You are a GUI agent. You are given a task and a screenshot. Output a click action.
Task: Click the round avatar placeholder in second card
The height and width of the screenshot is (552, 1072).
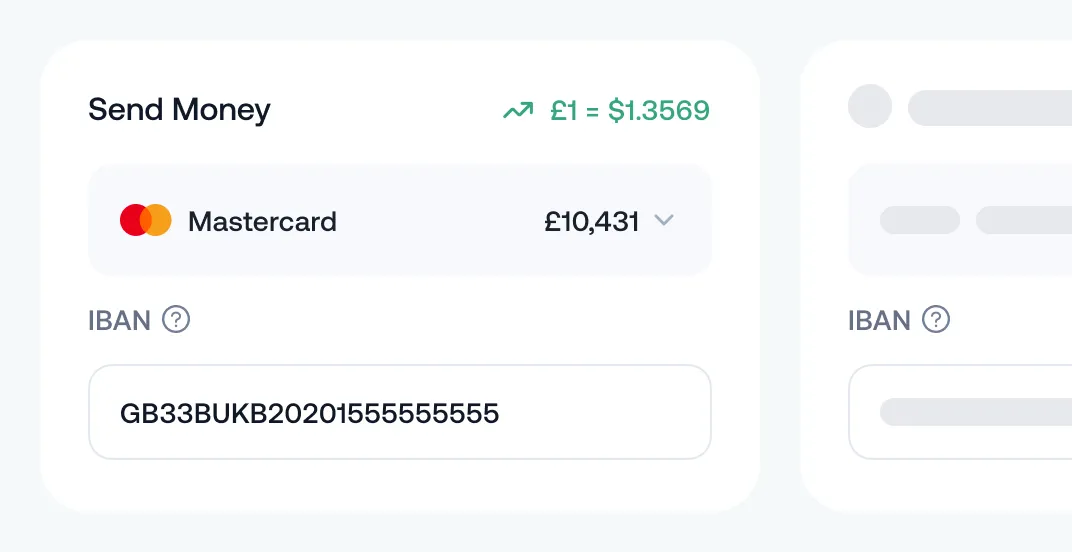870,106
